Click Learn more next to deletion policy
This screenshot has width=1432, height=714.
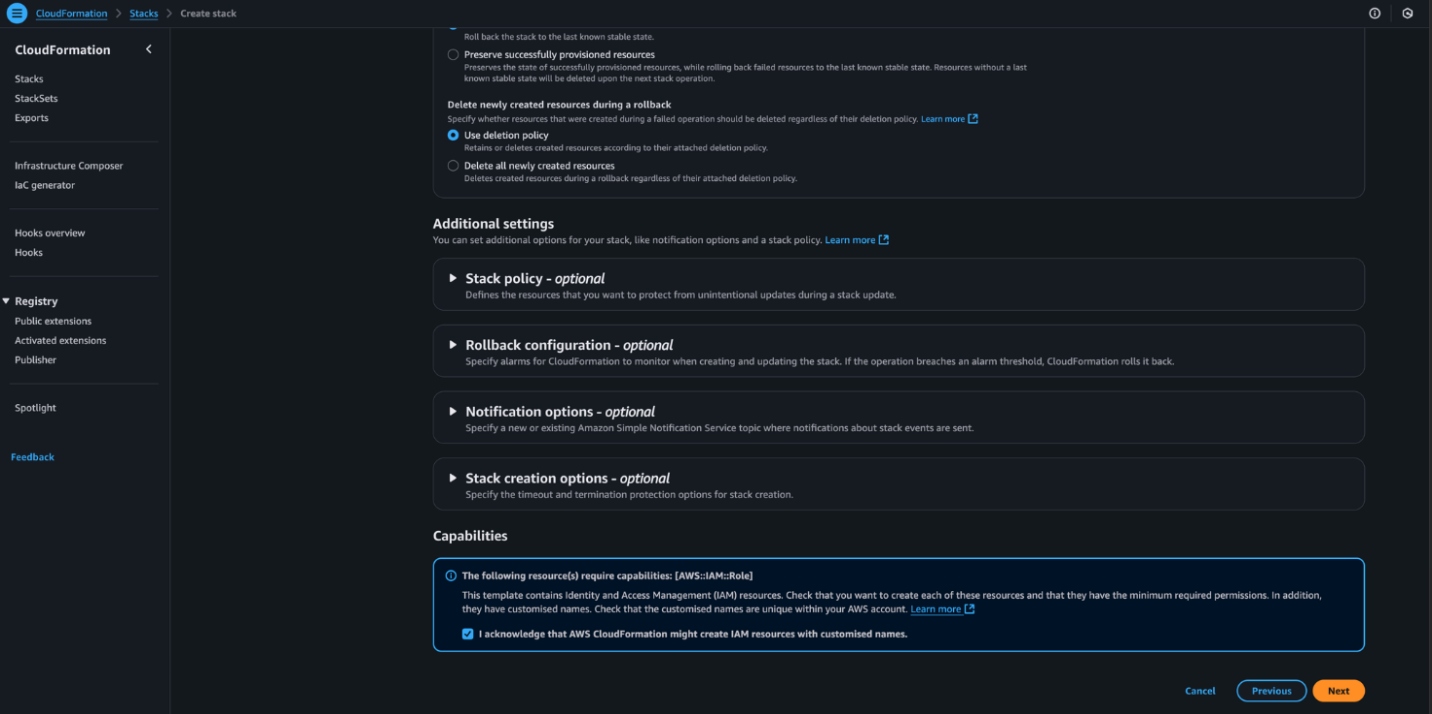pyautogui.click(x=943, y=119)
